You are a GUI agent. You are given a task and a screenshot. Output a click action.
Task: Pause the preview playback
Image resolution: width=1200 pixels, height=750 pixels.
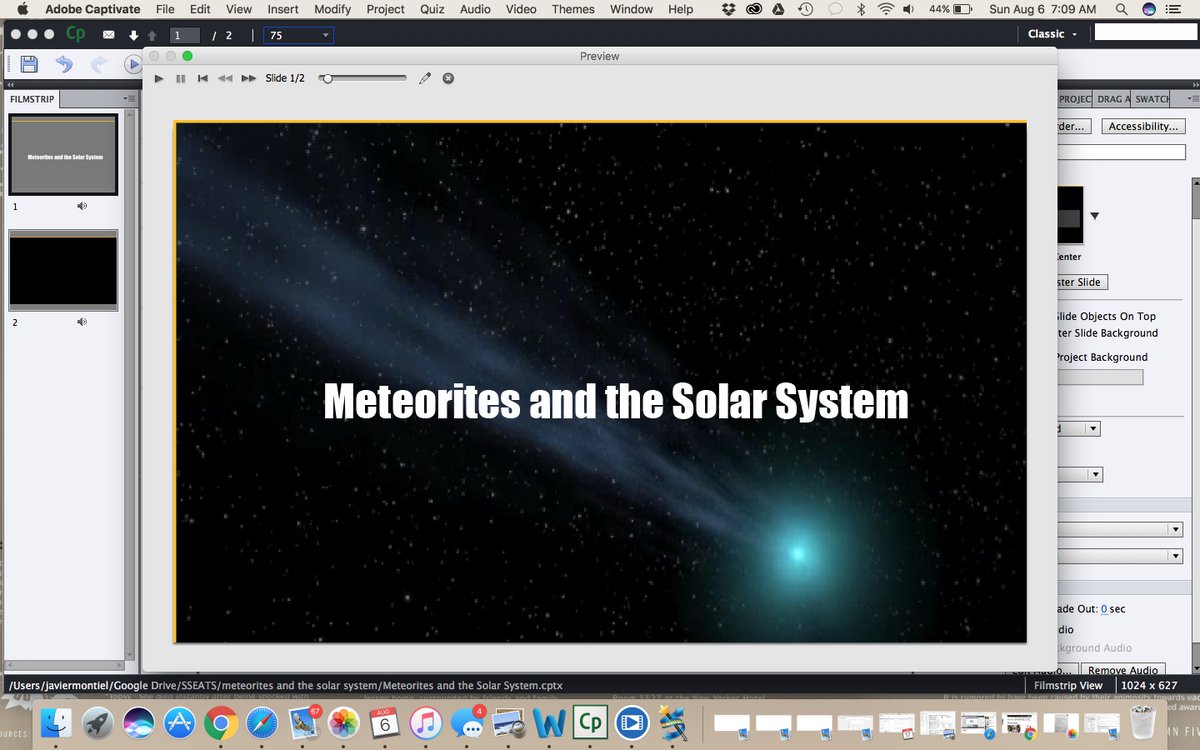coord(181,78)
